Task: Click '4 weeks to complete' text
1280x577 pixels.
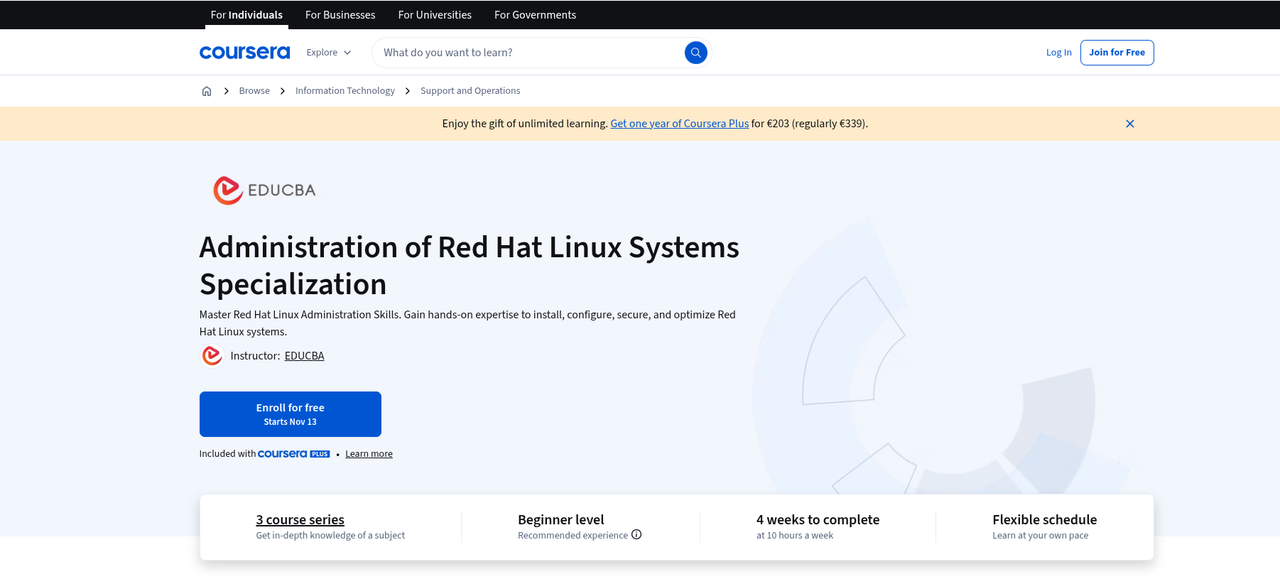Action: pyautogui.click(x=818, y=520)
